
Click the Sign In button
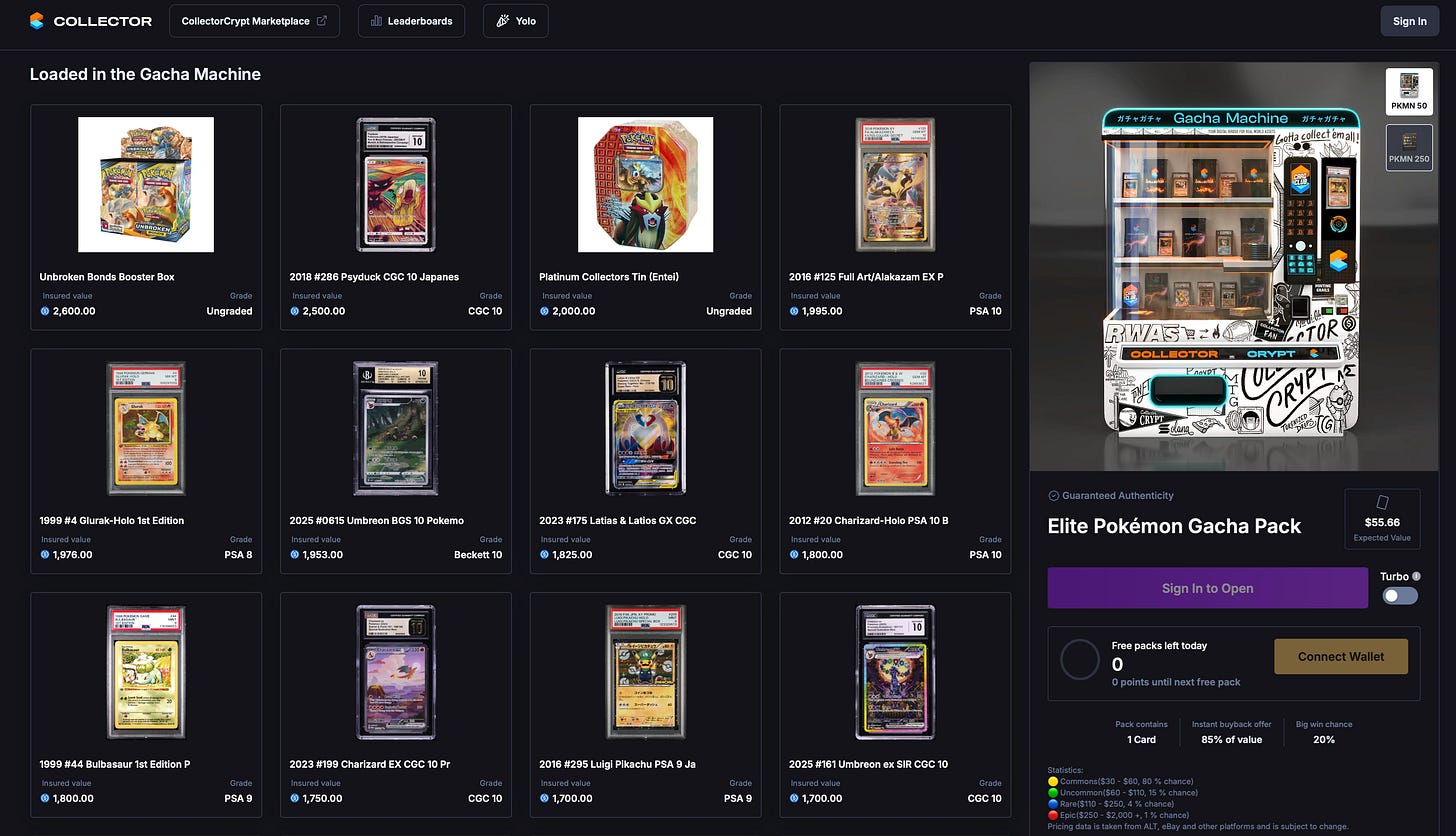click(1410, 21)
